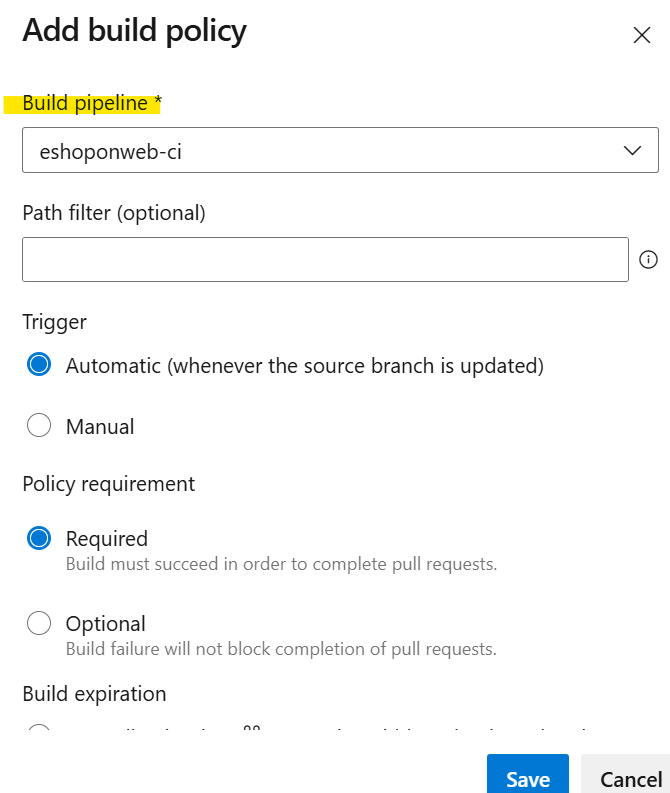
Task: Click the Add build policy title
Action: pyautogui.click(x=135, y=31)
